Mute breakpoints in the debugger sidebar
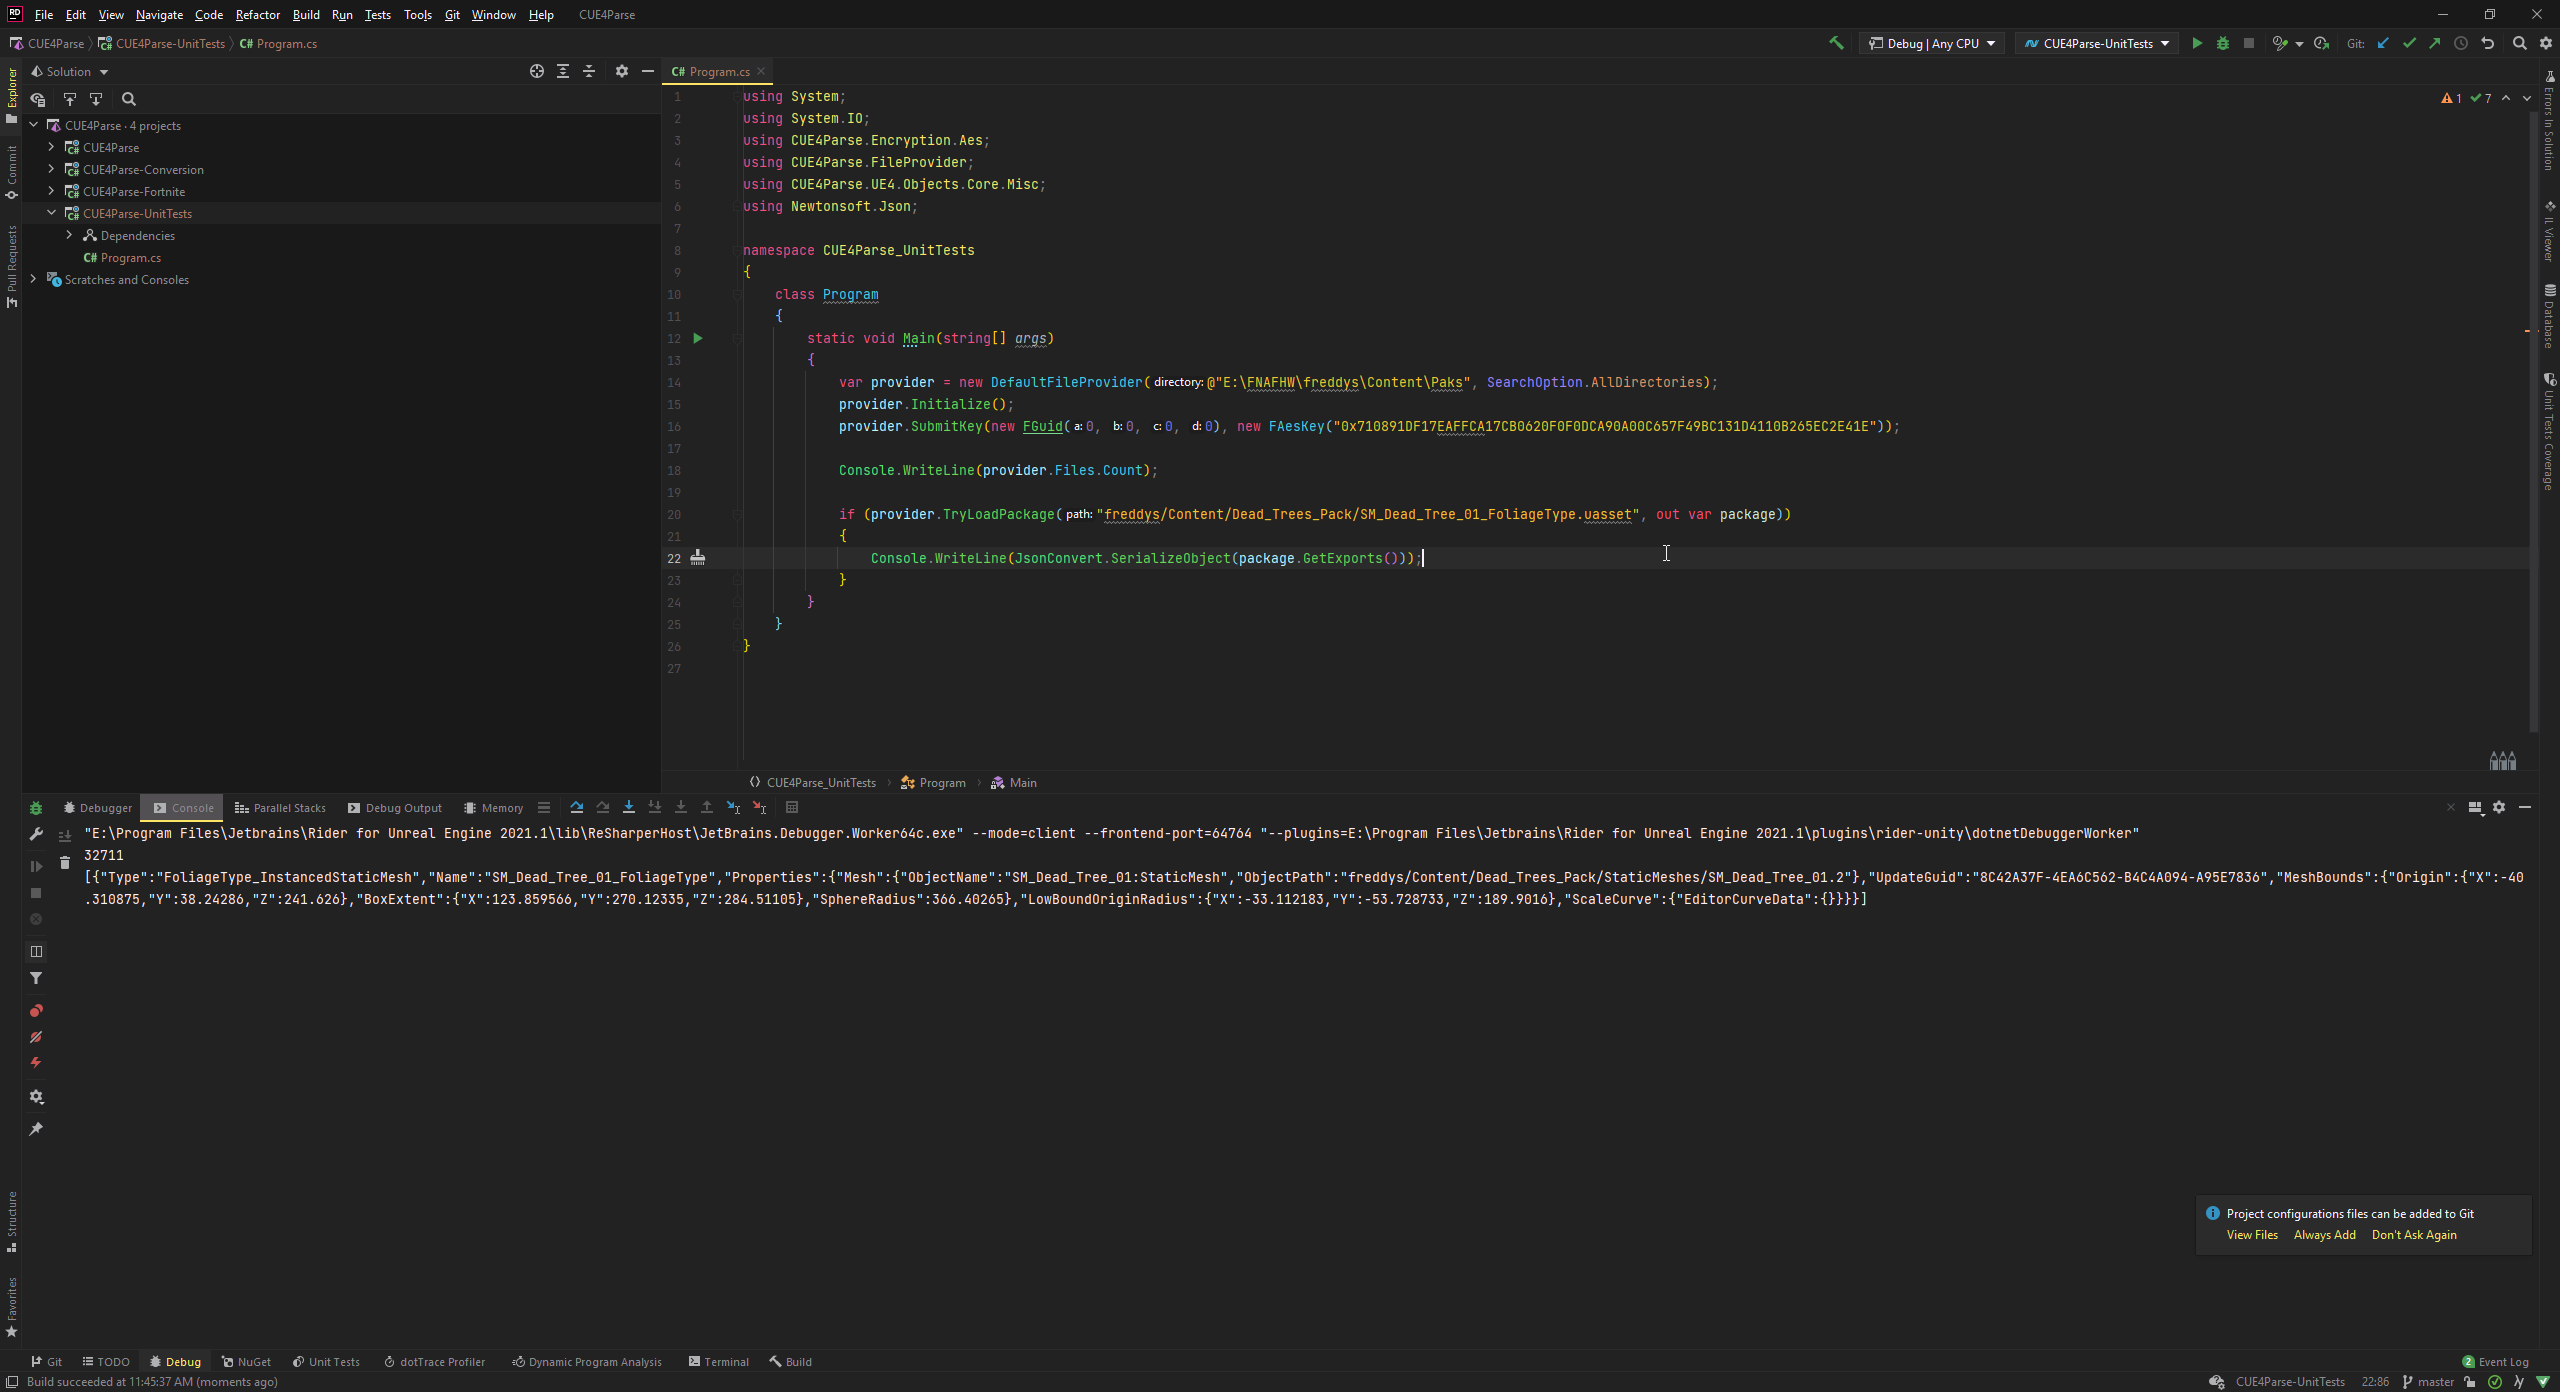2560x1392 pixels. click(x=37, y=1037)
